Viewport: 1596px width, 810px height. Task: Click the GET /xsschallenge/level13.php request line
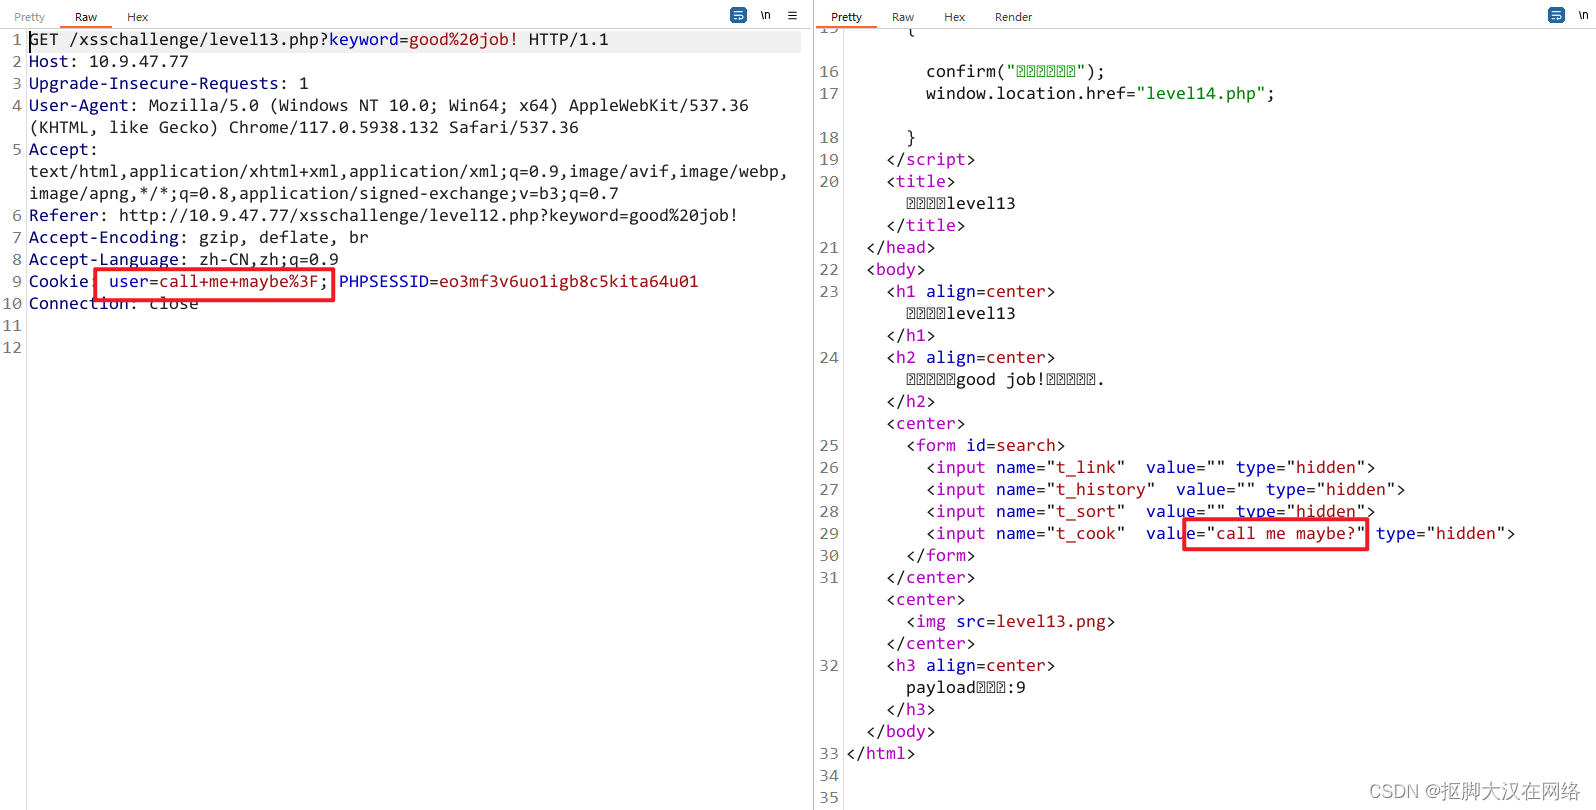click(x=319, y=40)
